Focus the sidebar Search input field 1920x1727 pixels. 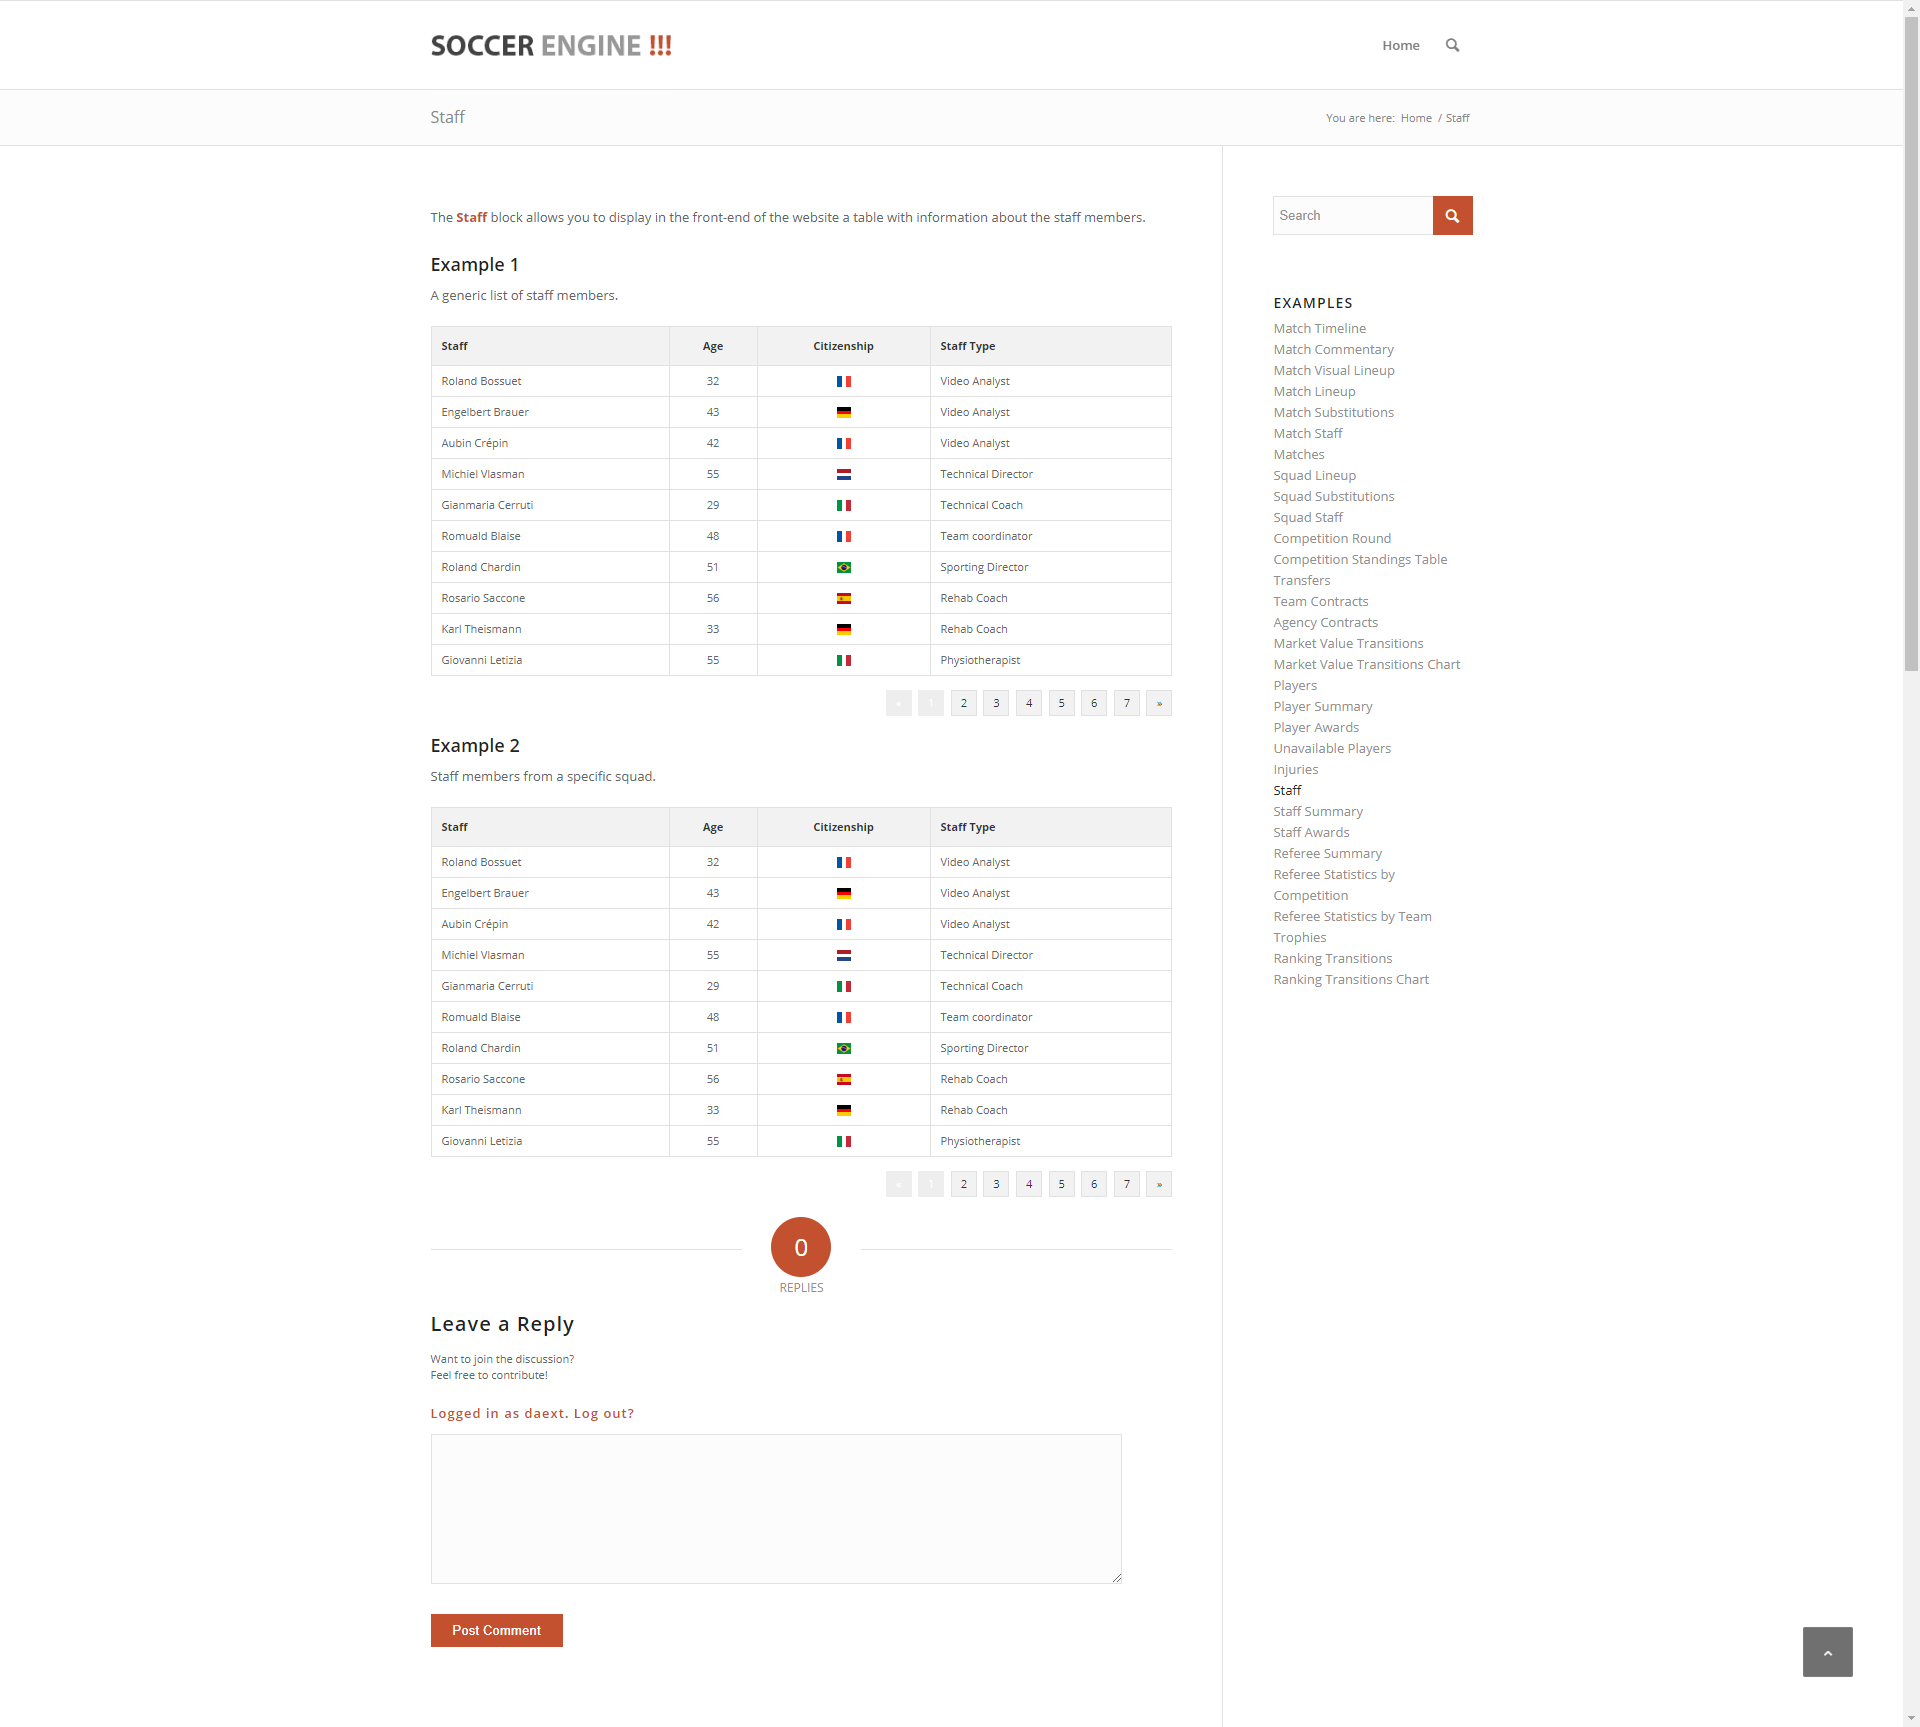1352,216
